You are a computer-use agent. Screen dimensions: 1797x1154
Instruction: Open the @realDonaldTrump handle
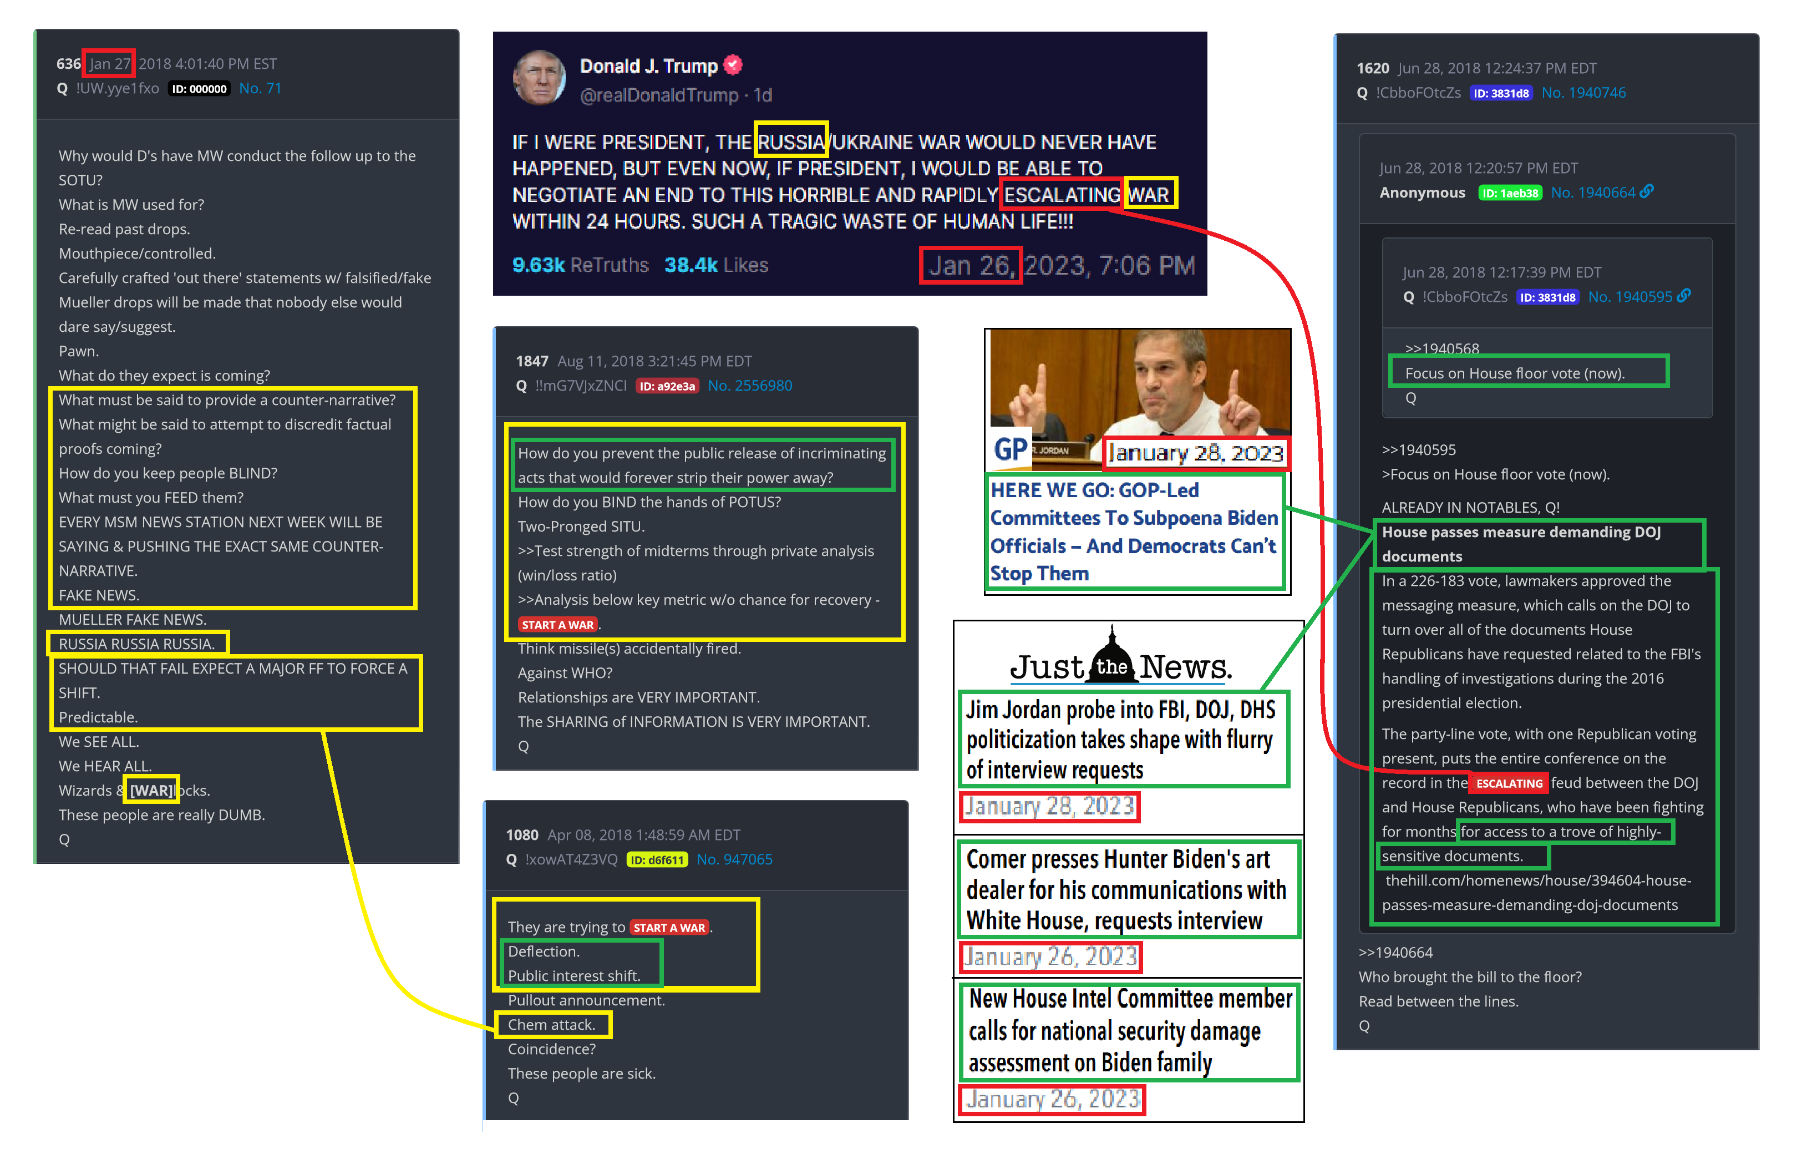(x=659, y=95)
